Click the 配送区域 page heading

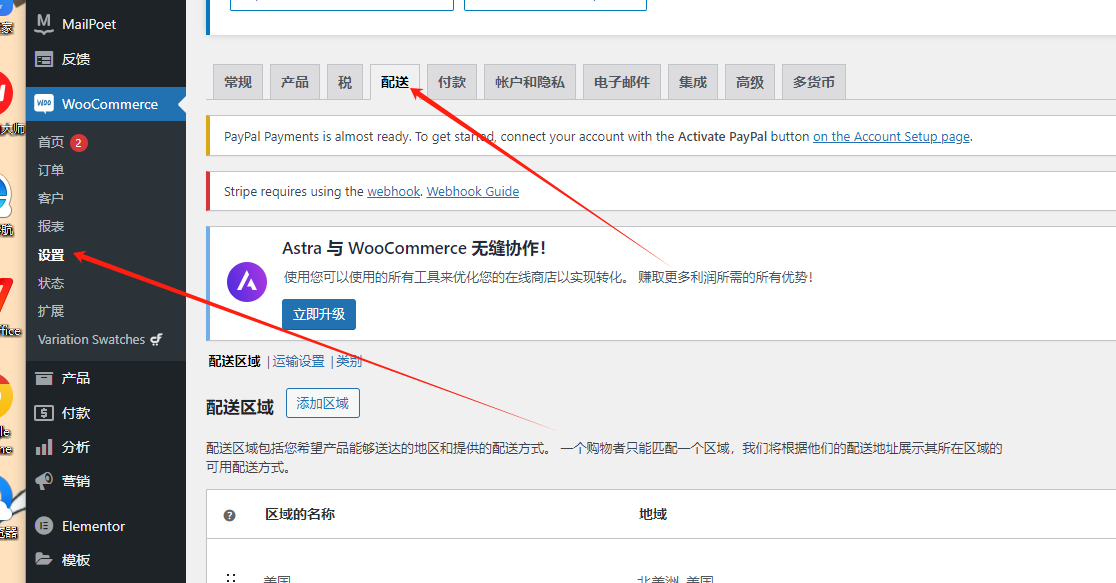coord(240,407)
